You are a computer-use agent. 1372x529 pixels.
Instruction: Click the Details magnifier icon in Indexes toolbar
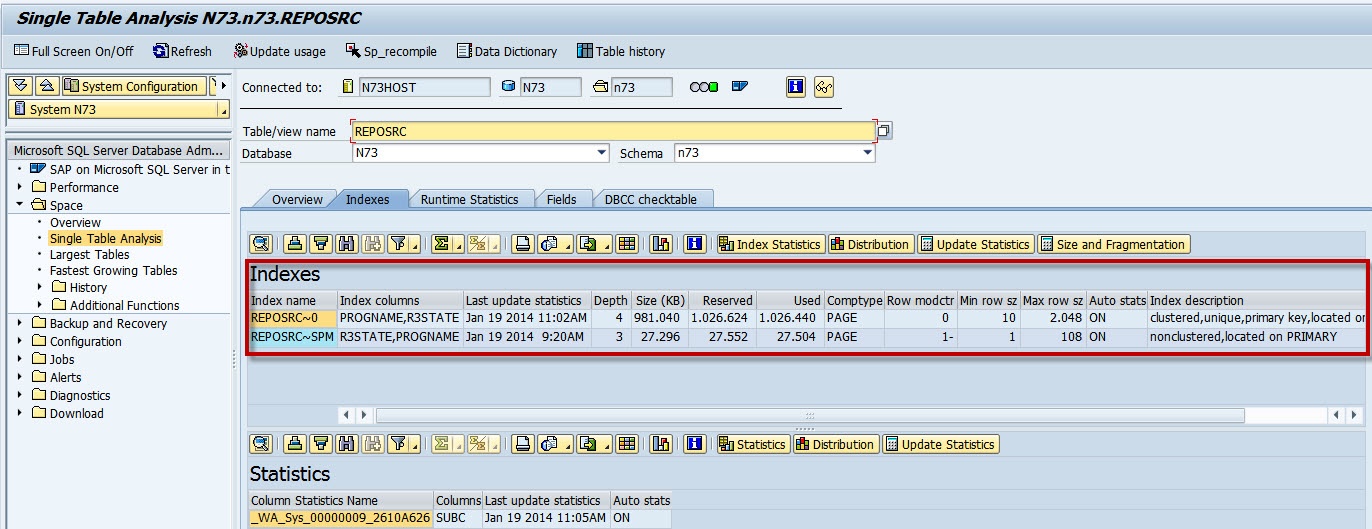pos(260,244)
